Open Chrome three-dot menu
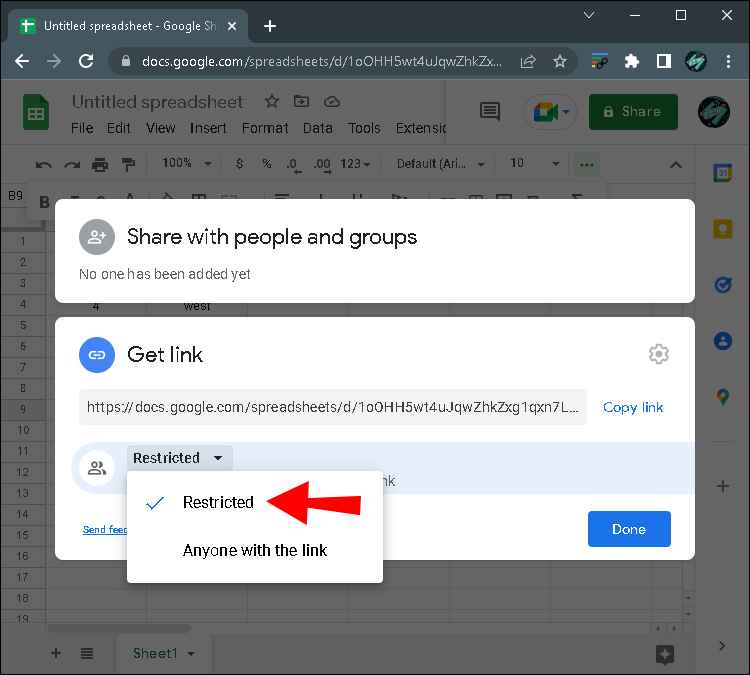Viewport: 750px width, 675px height. 728,61
